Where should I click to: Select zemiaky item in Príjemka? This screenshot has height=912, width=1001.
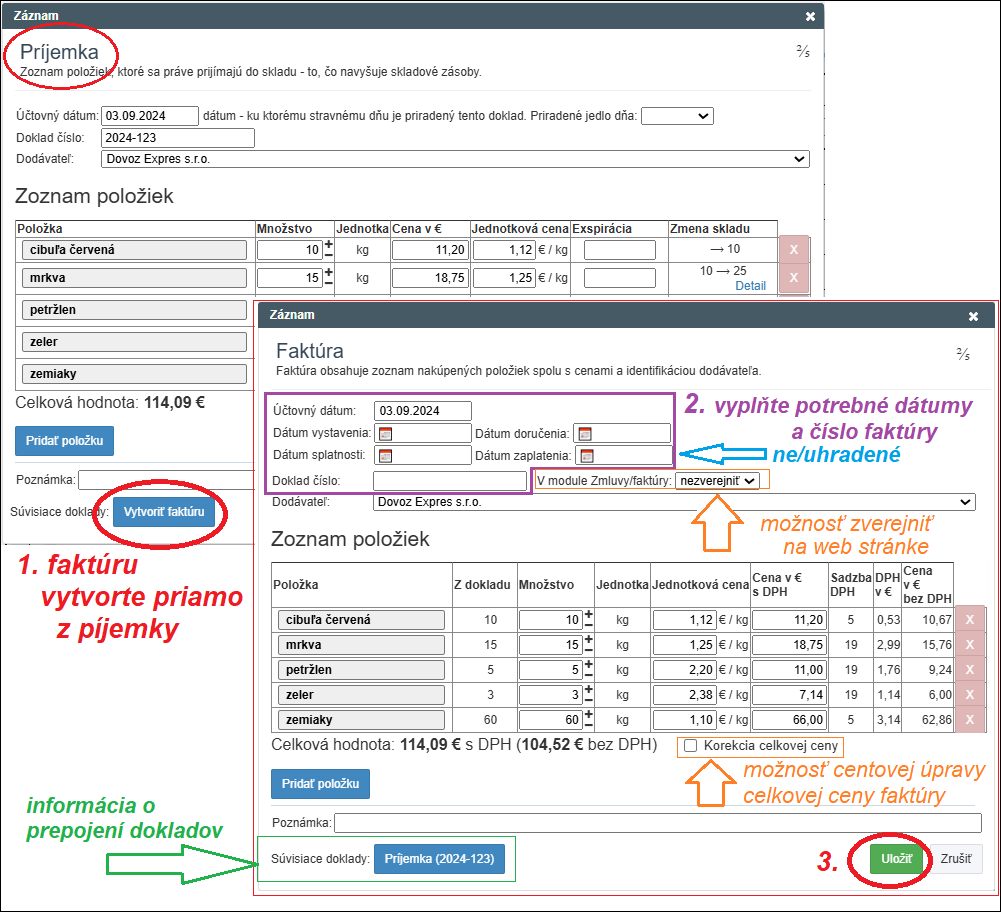(134, 373)
